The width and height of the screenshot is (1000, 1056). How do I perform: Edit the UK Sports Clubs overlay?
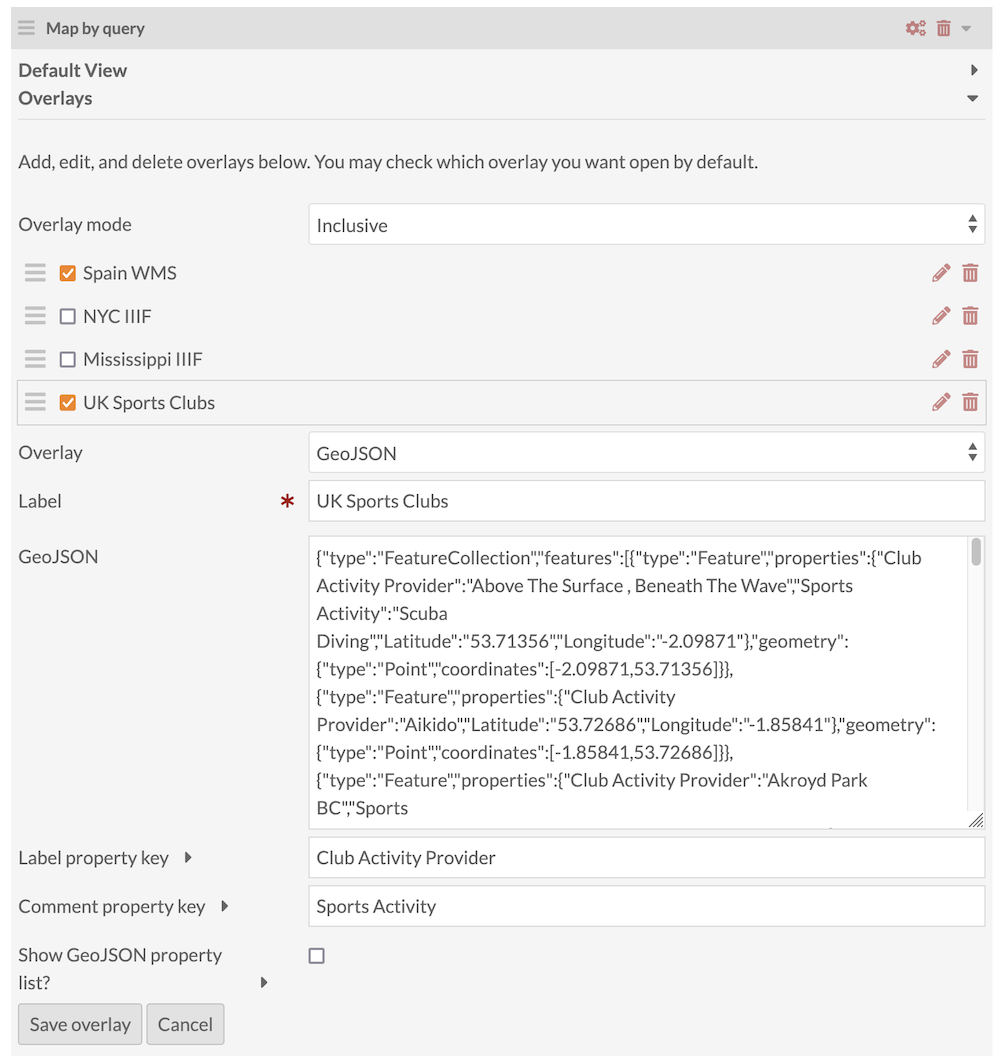click(x=941, y=402)
